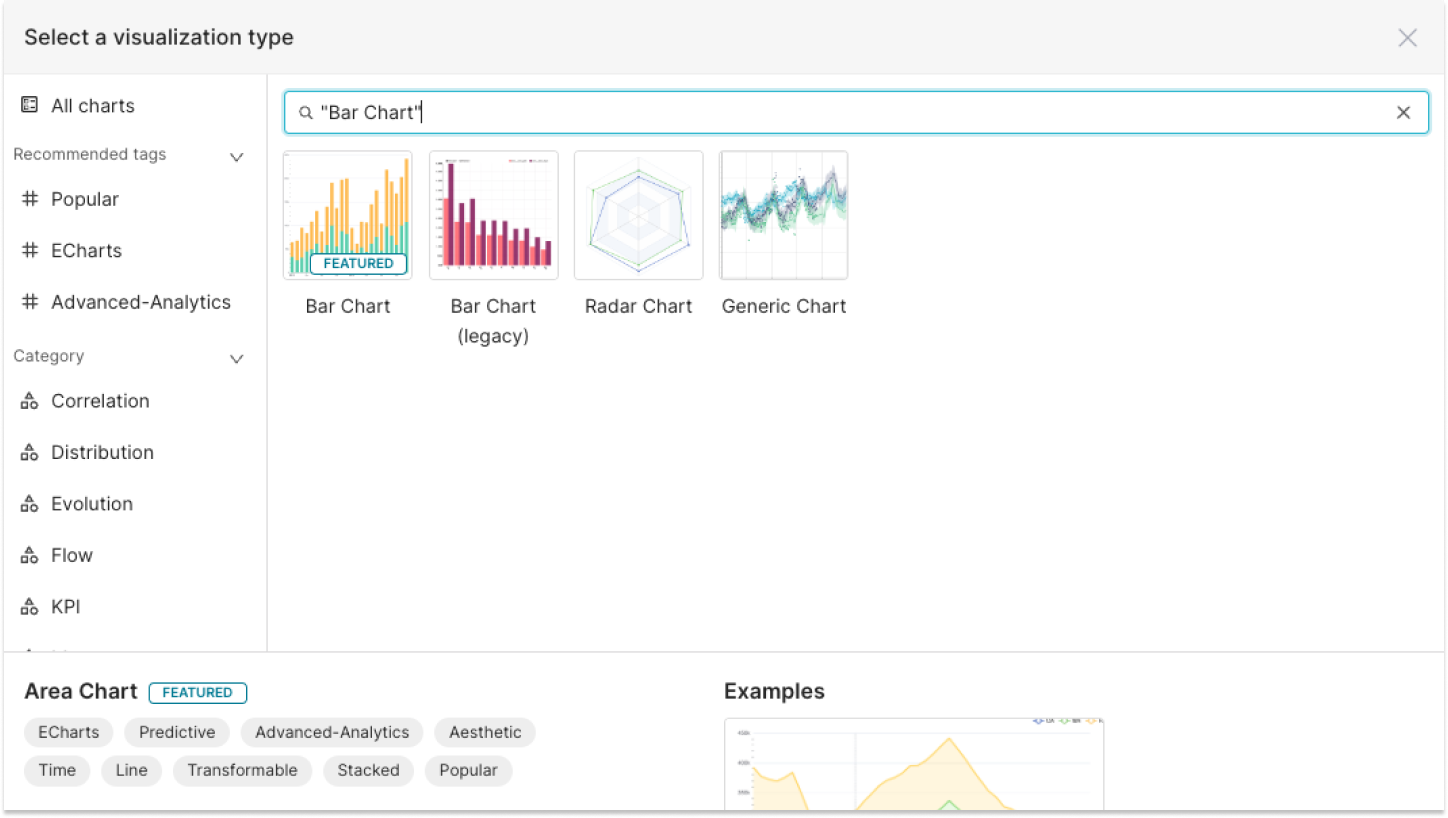
Task: Select the Flow category
Action: pyautogui.click(x=72, y=555)
